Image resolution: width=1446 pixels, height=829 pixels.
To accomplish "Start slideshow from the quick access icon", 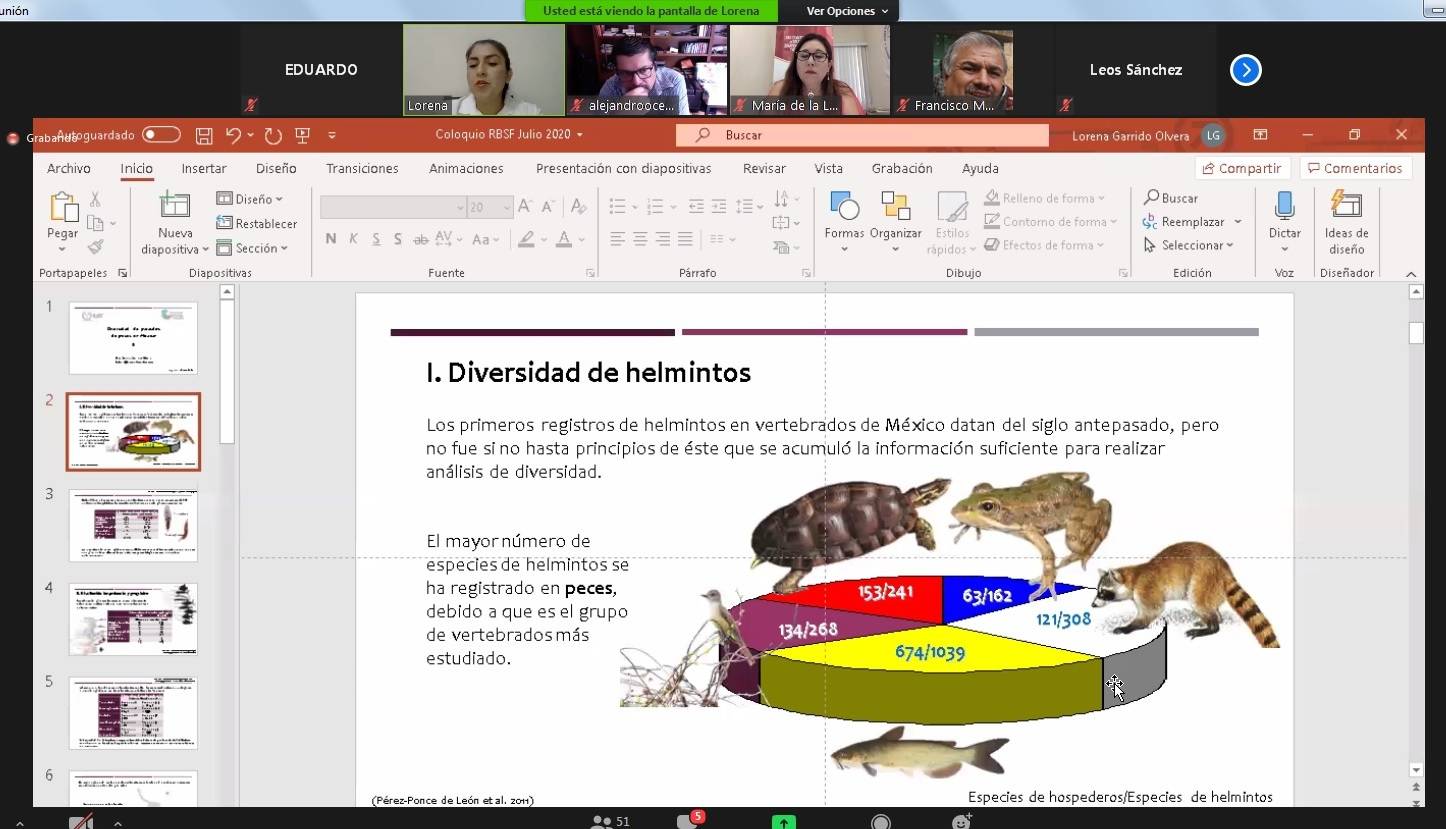I will pos(302,135).
